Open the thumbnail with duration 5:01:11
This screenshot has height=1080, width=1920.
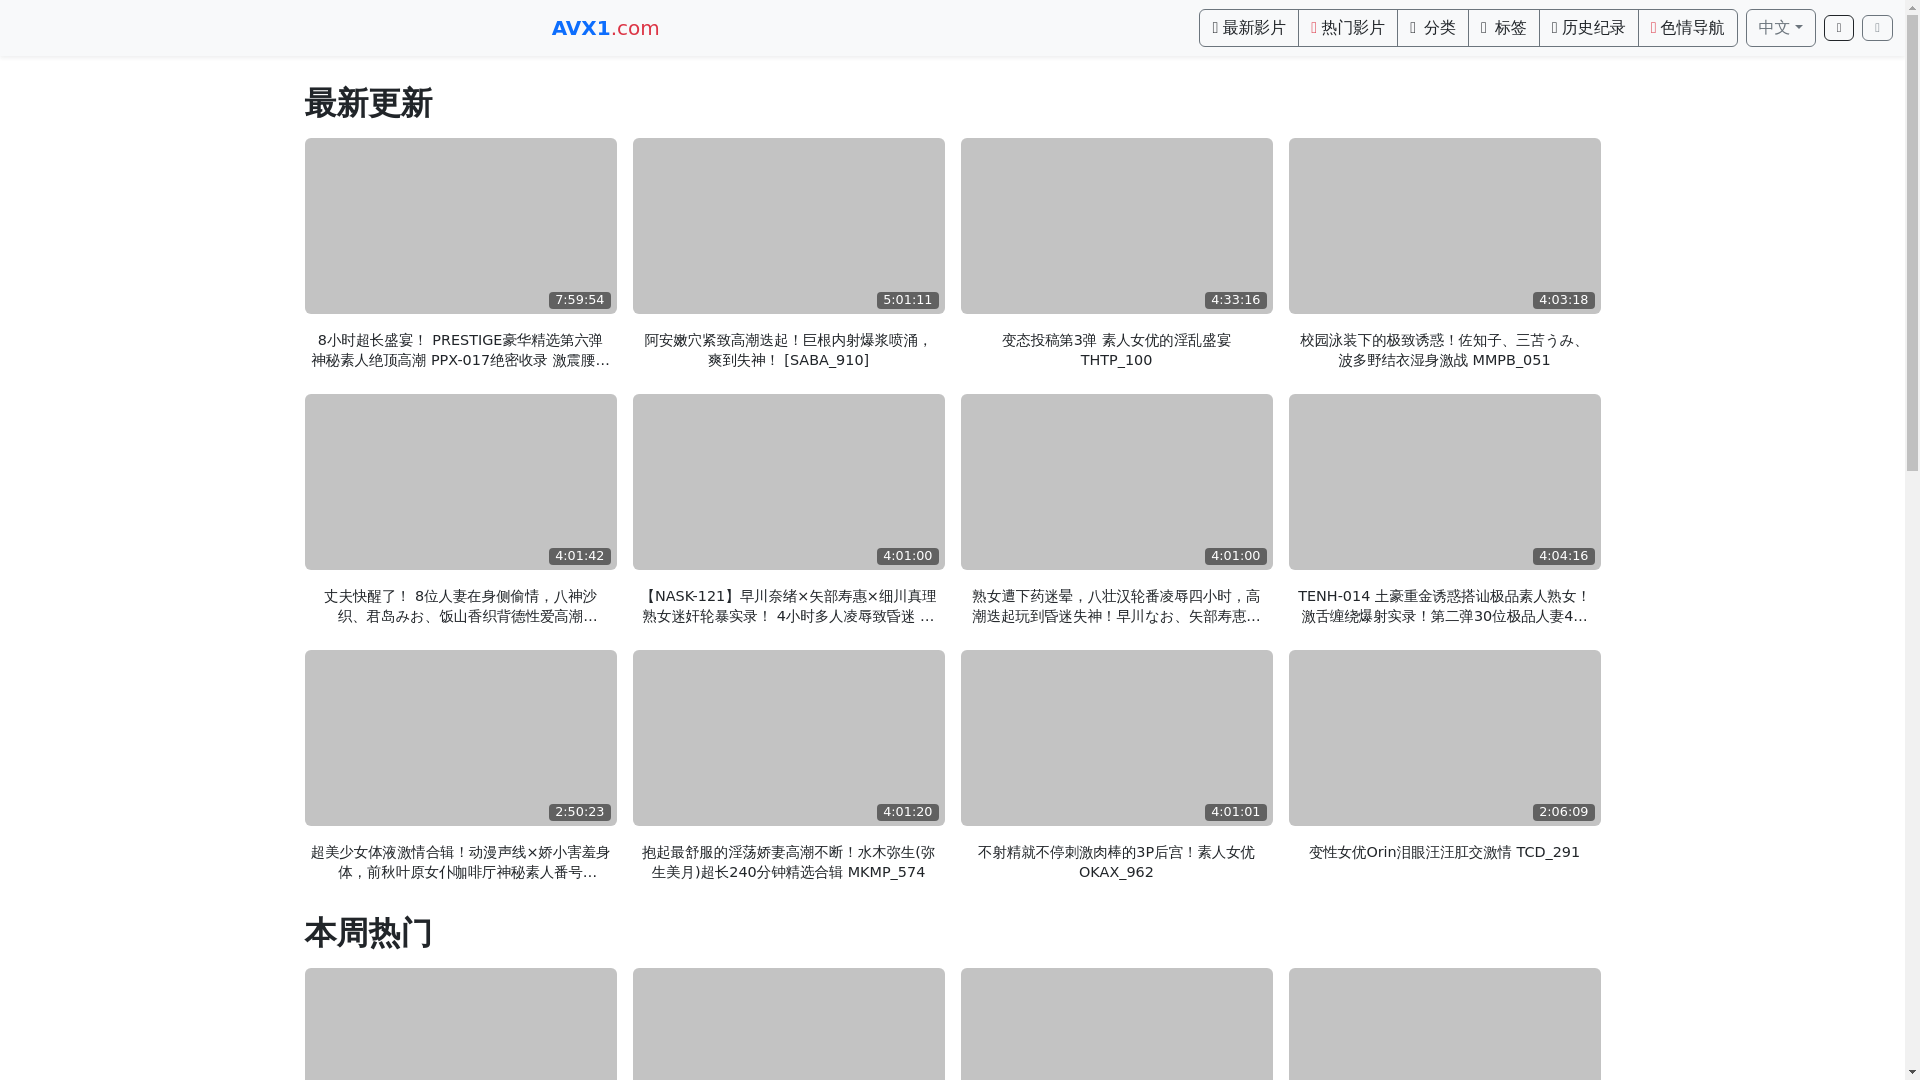click(x=788, y=226)
